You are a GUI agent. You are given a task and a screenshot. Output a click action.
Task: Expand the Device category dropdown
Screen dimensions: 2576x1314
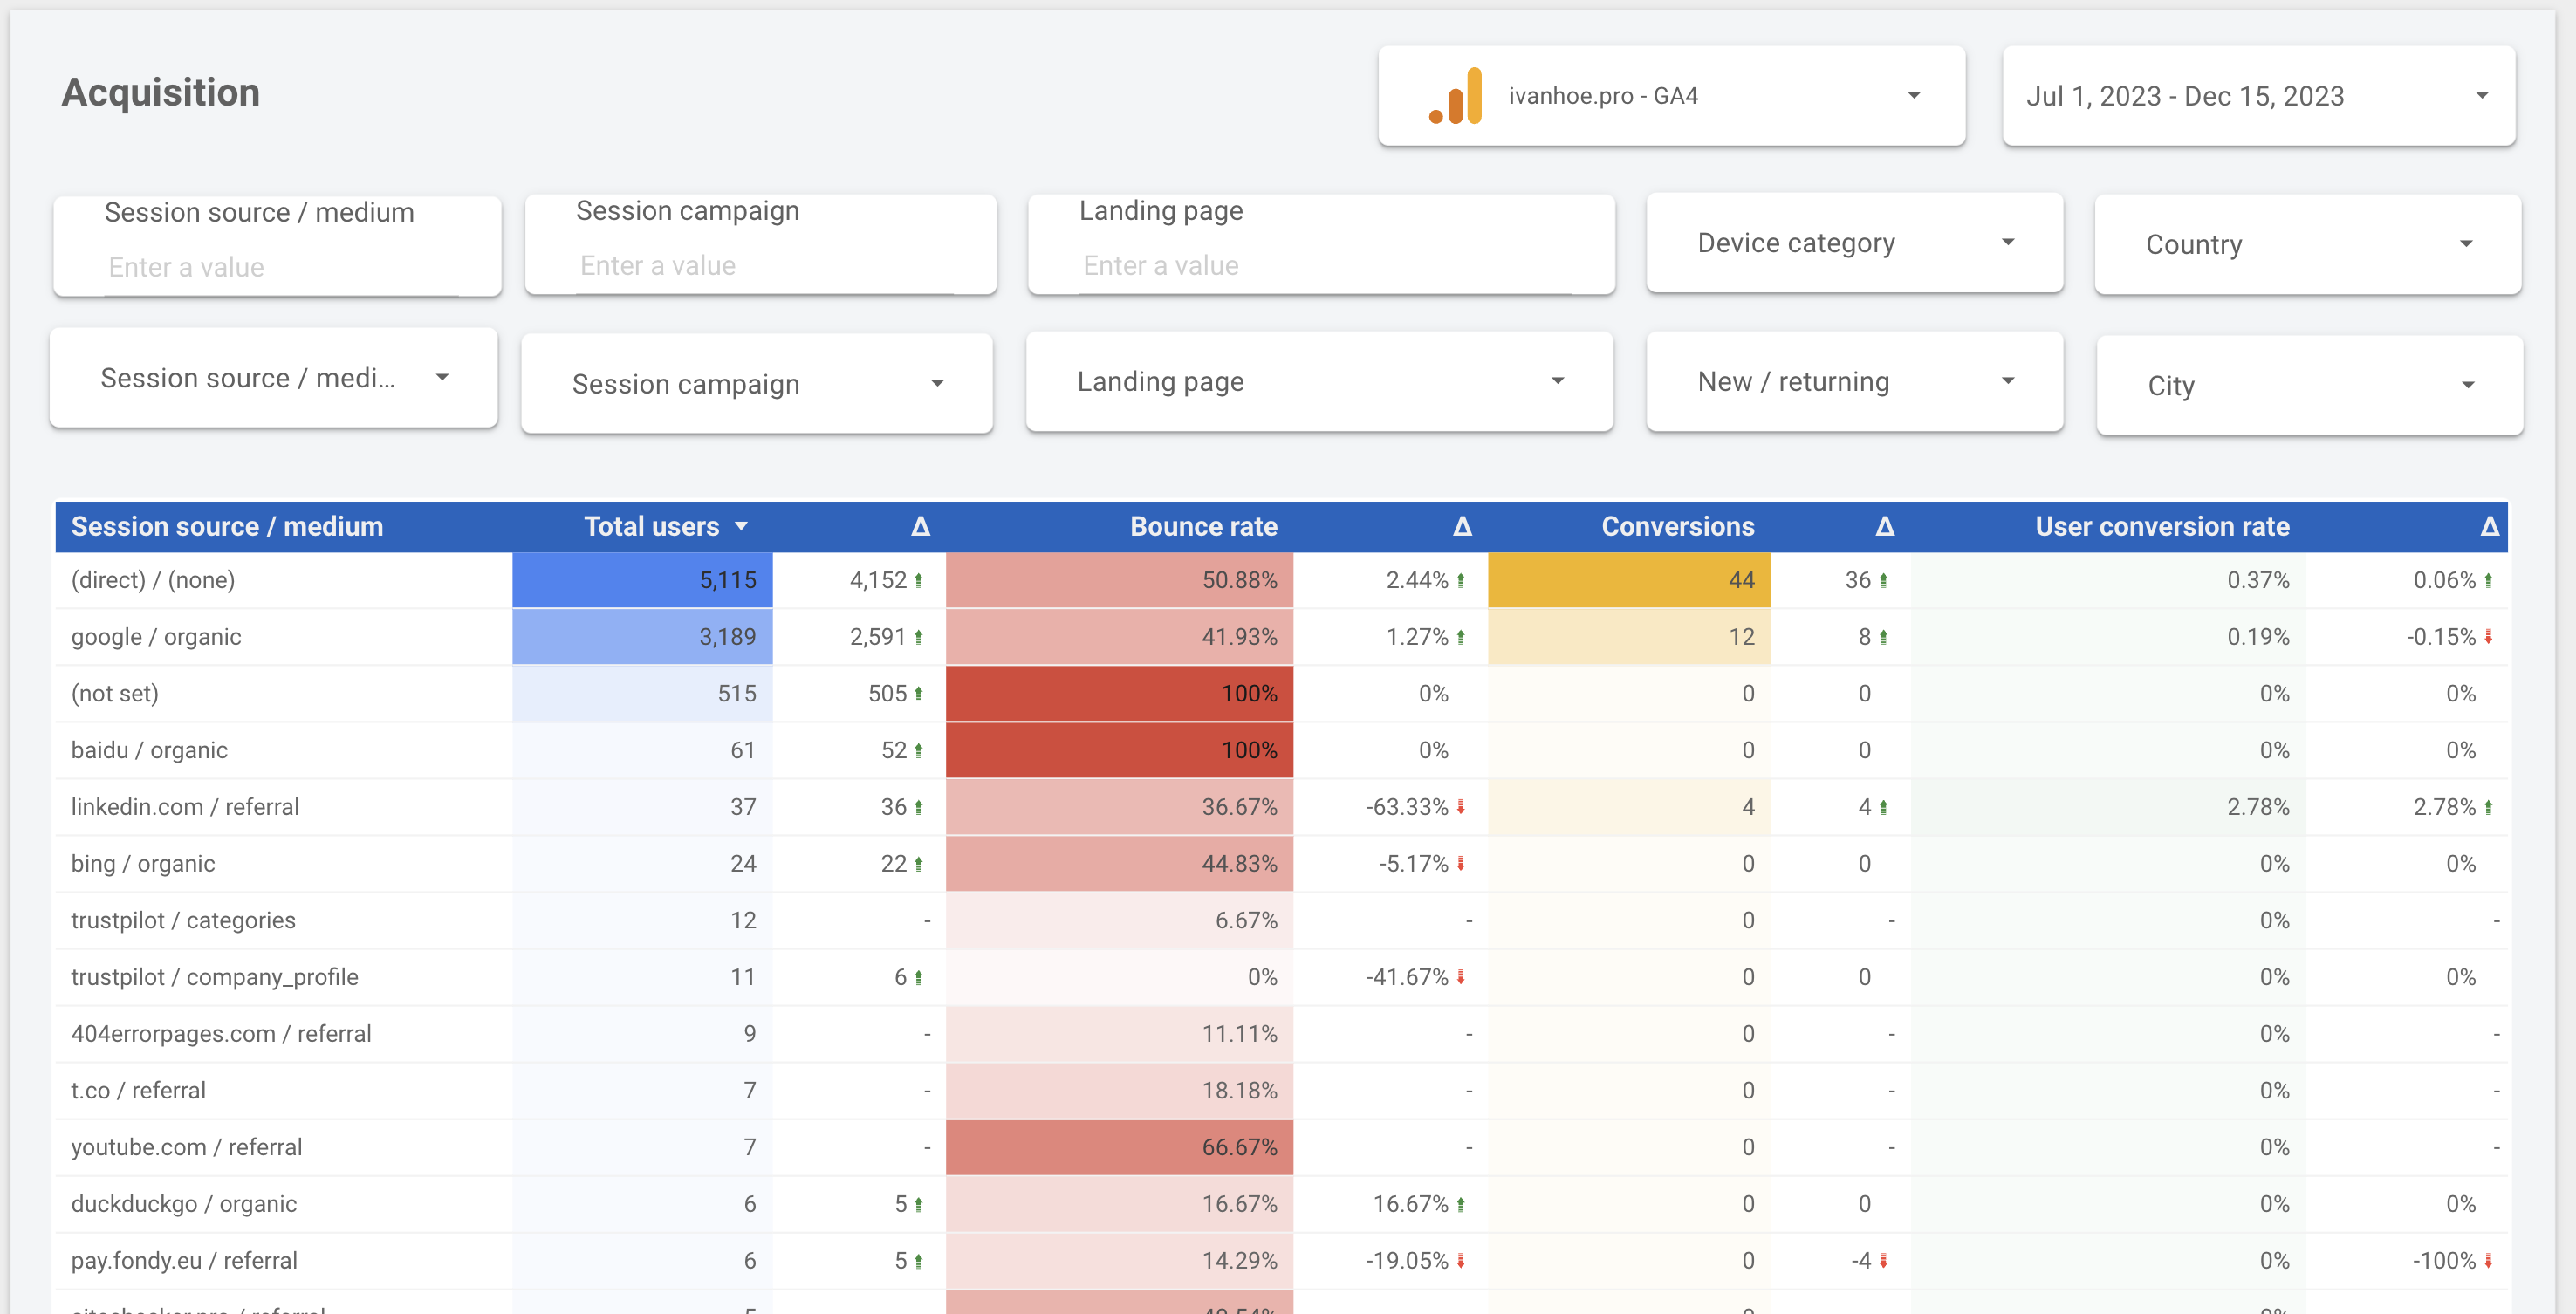click(1854, 243)
